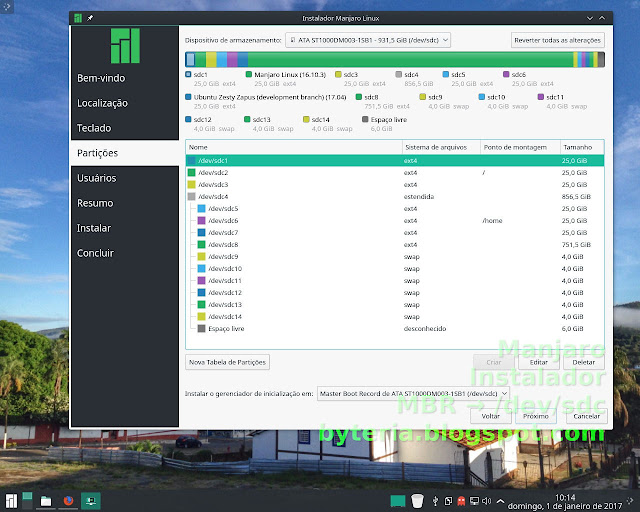Select the /dev/sdc9 swap row

395,256
